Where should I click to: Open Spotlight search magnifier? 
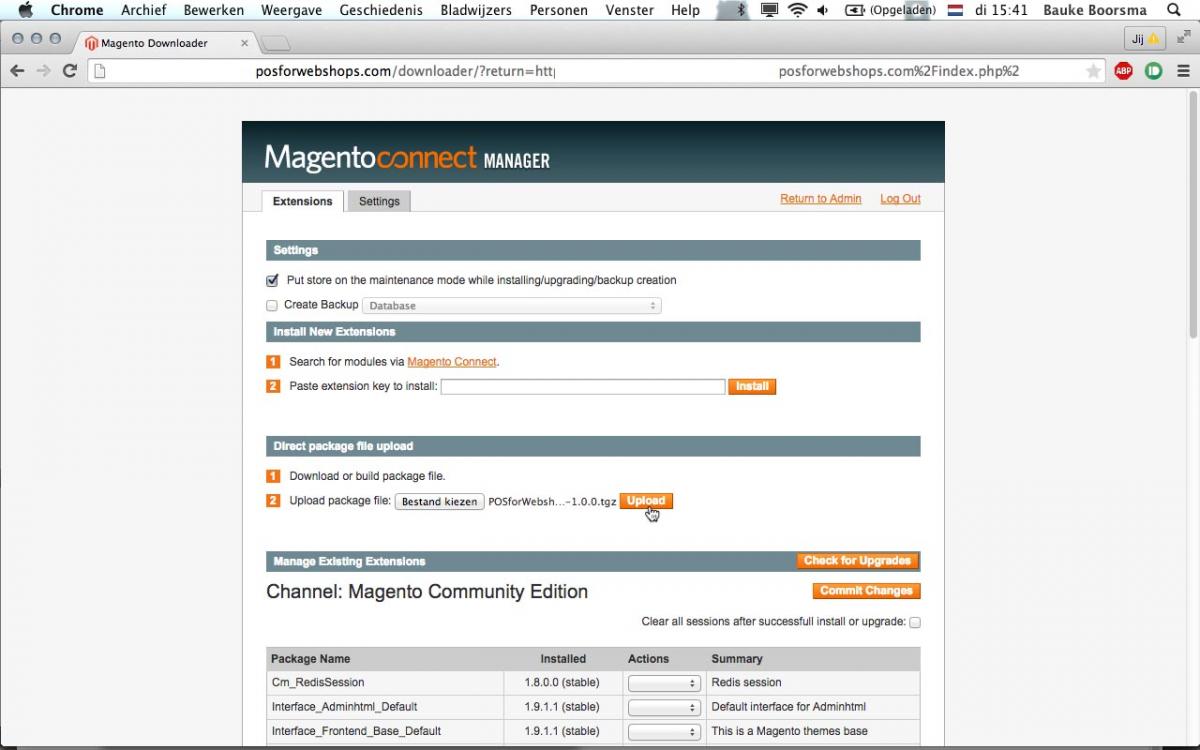(1174, 10)
